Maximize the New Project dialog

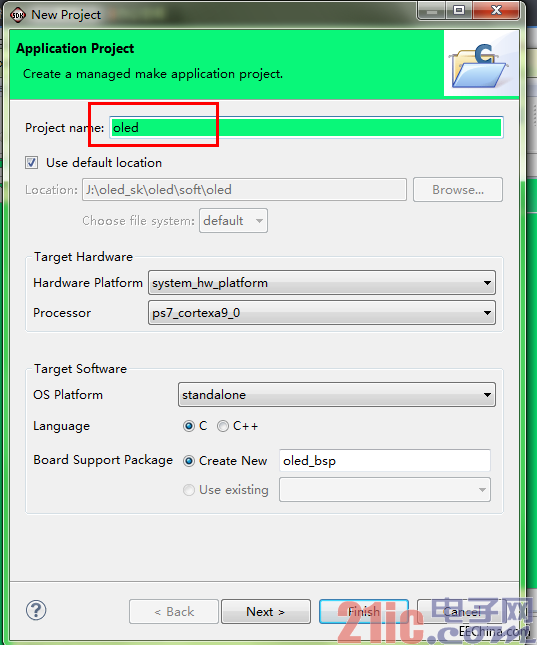pyautogui.click(x=459, y=11)
